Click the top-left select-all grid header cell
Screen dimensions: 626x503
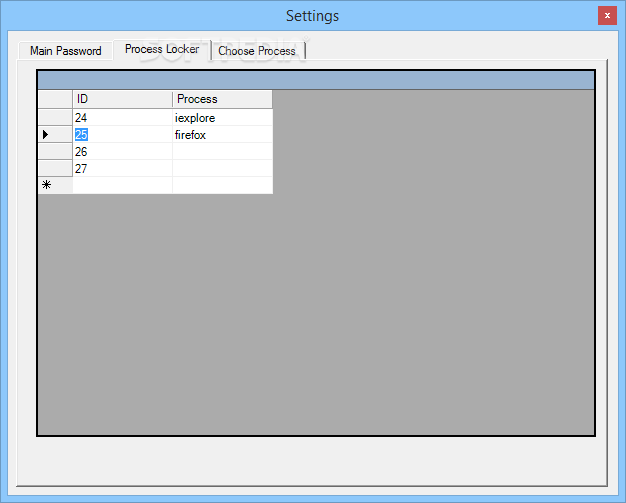pyautogui.click(x=55, y=99)
